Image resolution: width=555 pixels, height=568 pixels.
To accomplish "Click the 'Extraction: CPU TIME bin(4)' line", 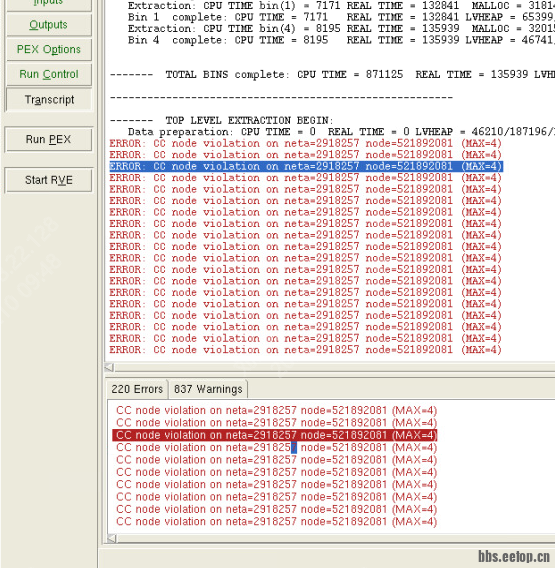I will coord(341,29).
